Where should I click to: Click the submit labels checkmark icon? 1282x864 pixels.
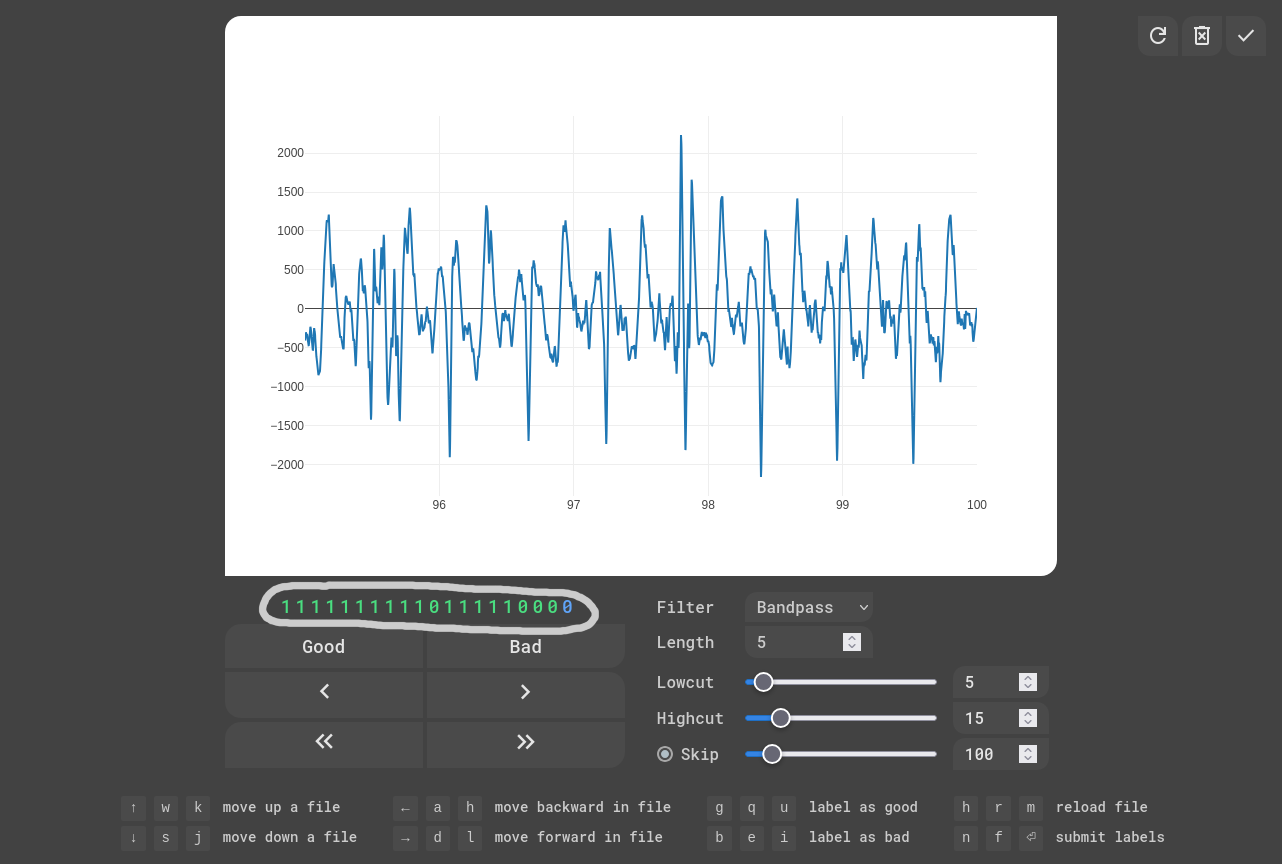(x=1246, y=36)
